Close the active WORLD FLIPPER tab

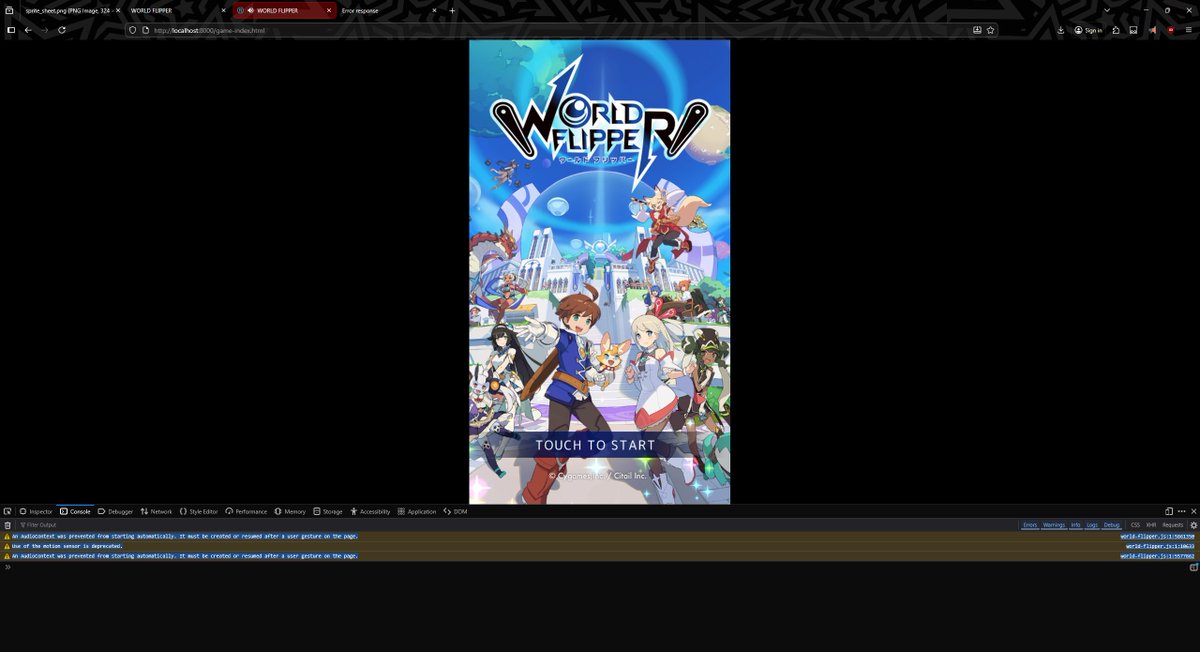point(329,10)
